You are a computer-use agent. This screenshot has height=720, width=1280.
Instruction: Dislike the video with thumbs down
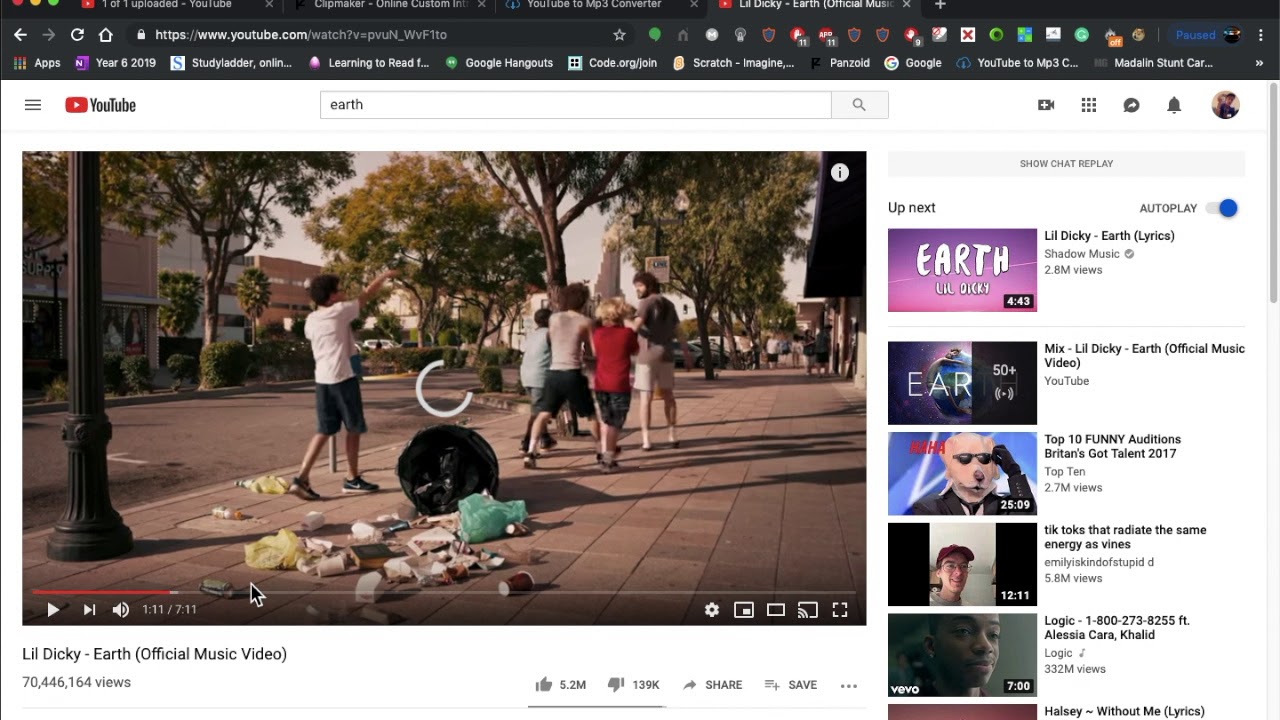616,685
